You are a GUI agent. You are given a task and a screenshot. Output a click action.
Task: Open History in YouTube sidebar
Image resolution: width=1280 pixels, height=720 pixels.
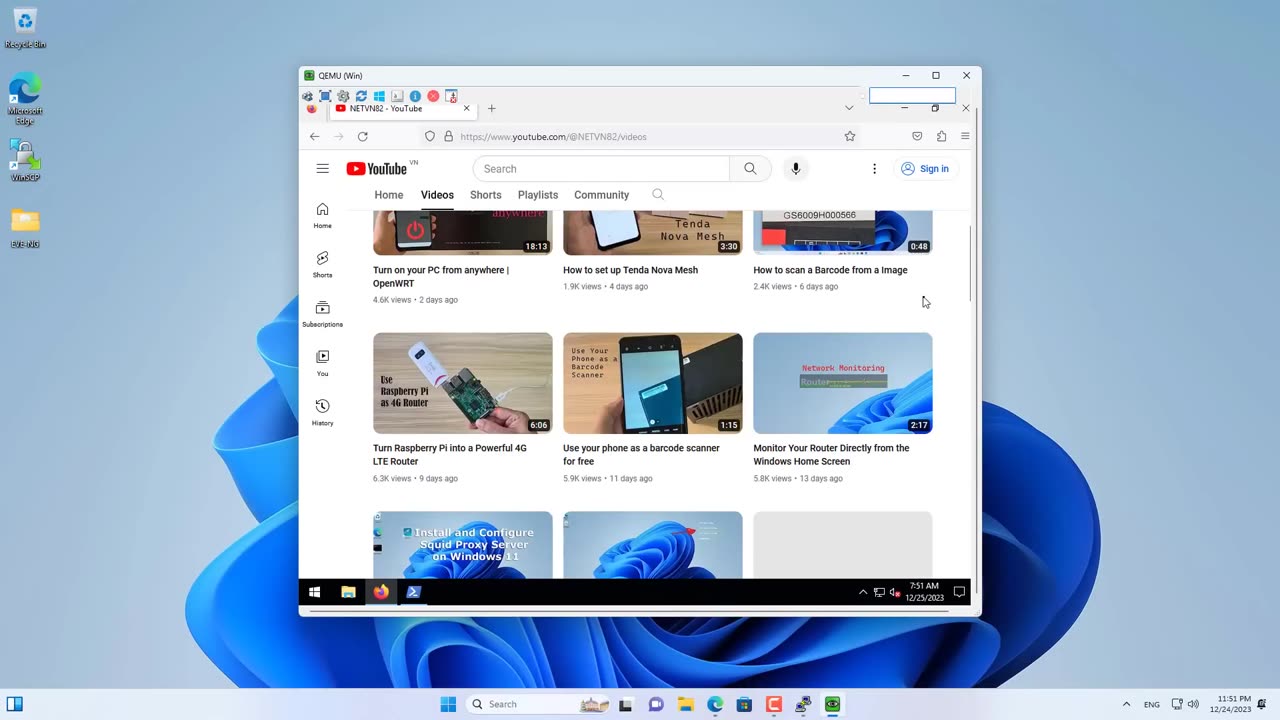[x=322, y=412]
